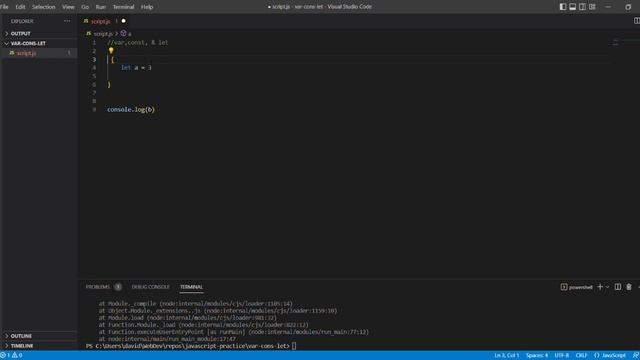Click 'Ln 3, Col 1' in status bar
This screenshot has width=640, height=360.
pyautogui.click(x=507, y=356)
